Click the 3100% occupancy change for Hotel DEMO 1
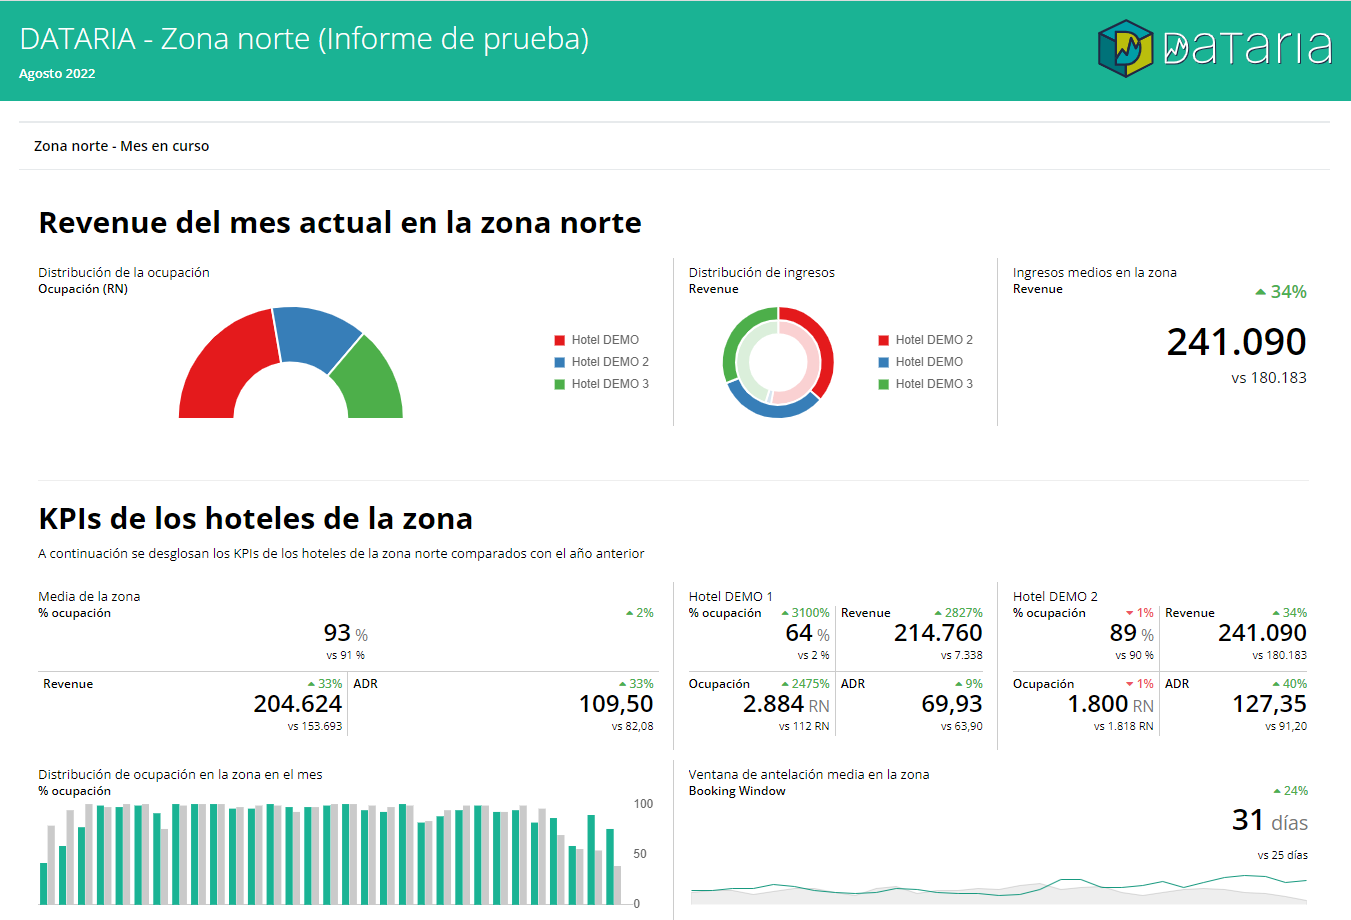Image resolution: width=1351 pixels, height=920 pixels. (806, 613)
